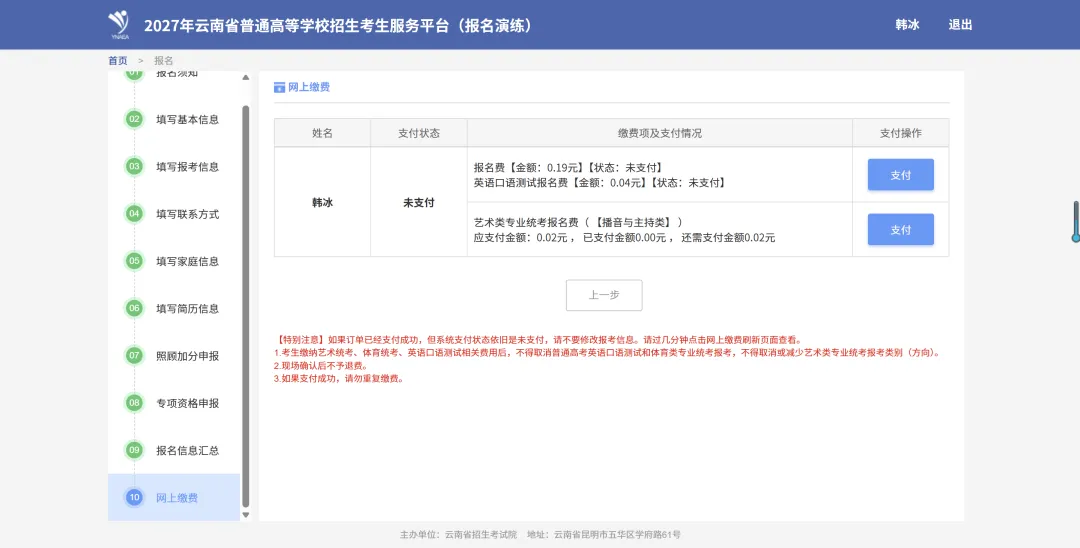Click the 未支付 status cell
Image resolution: width=1080 pixels, height=548 pixels.
coord(419,202)
